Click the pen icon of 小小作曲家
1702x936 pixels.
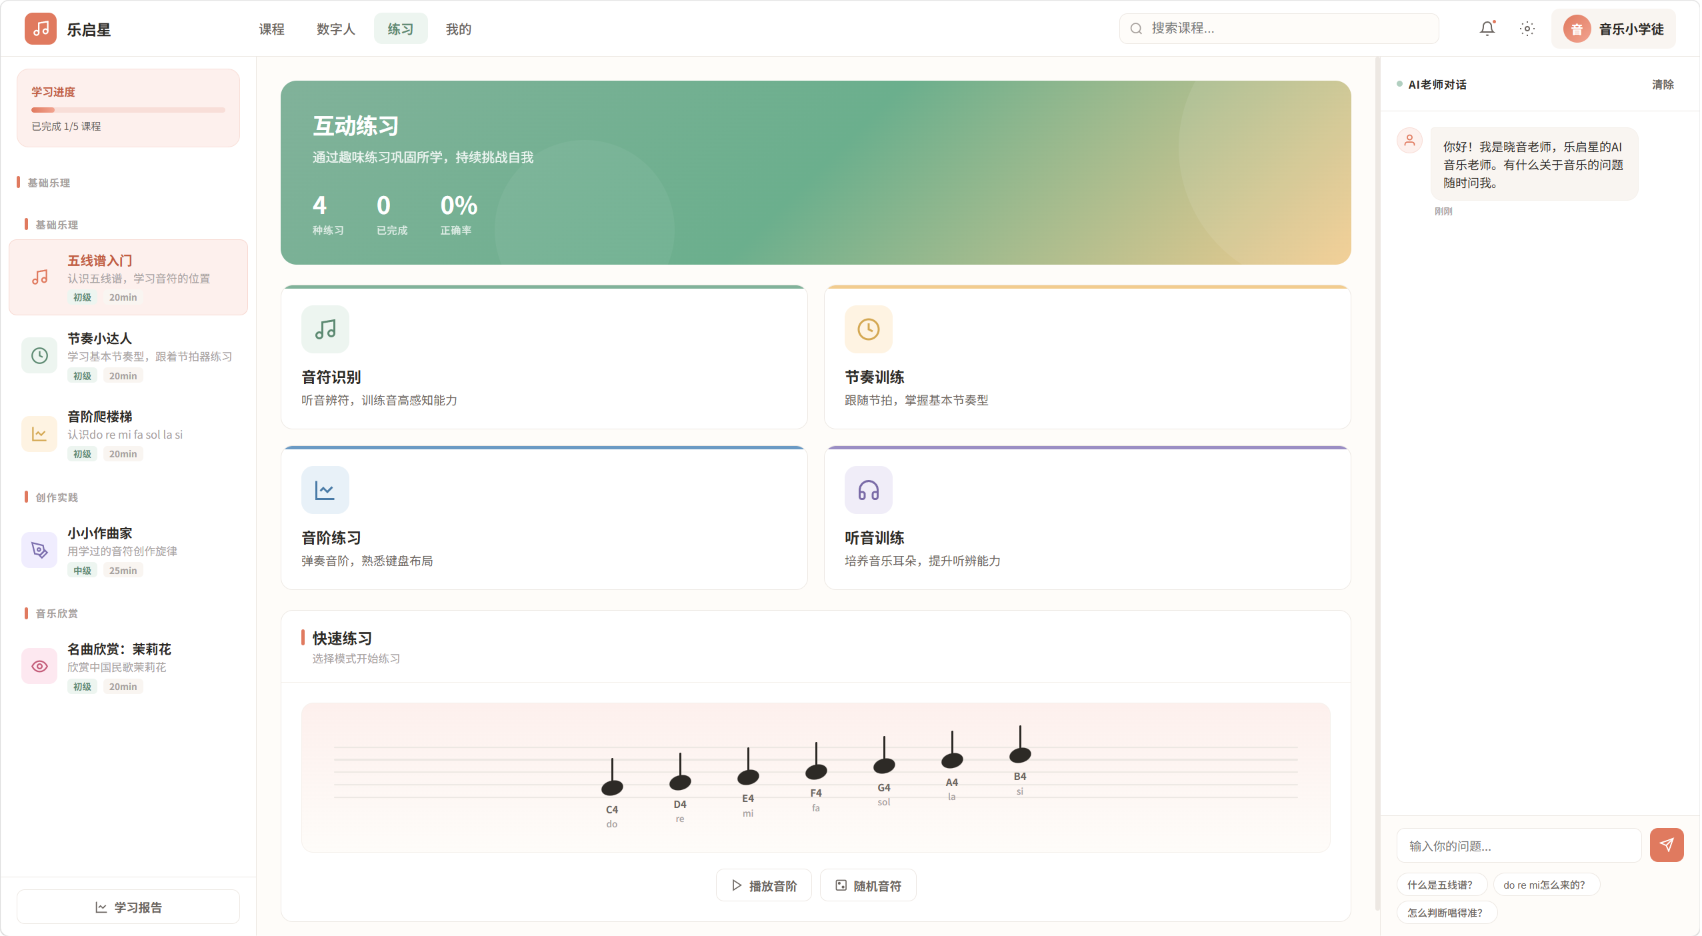tap(40, 550)
